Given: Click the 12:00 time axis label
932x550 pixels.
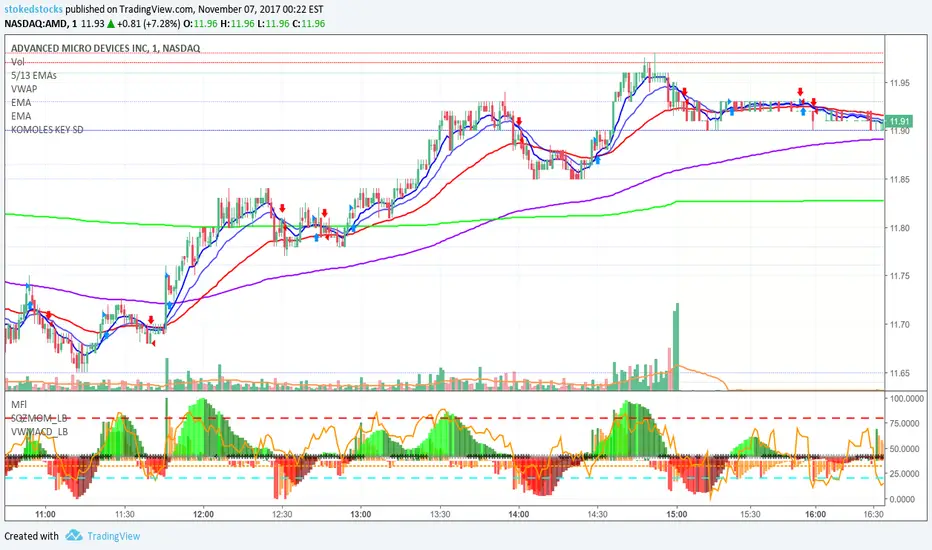Looking at the screenshot, I should click(203, 514).
